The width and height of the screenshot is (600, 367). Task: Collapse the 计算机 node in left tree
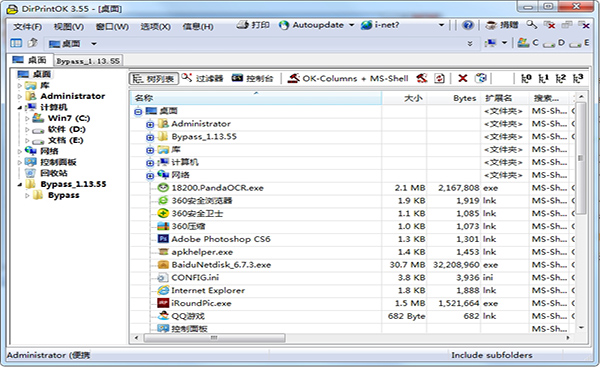click(20, 108)
